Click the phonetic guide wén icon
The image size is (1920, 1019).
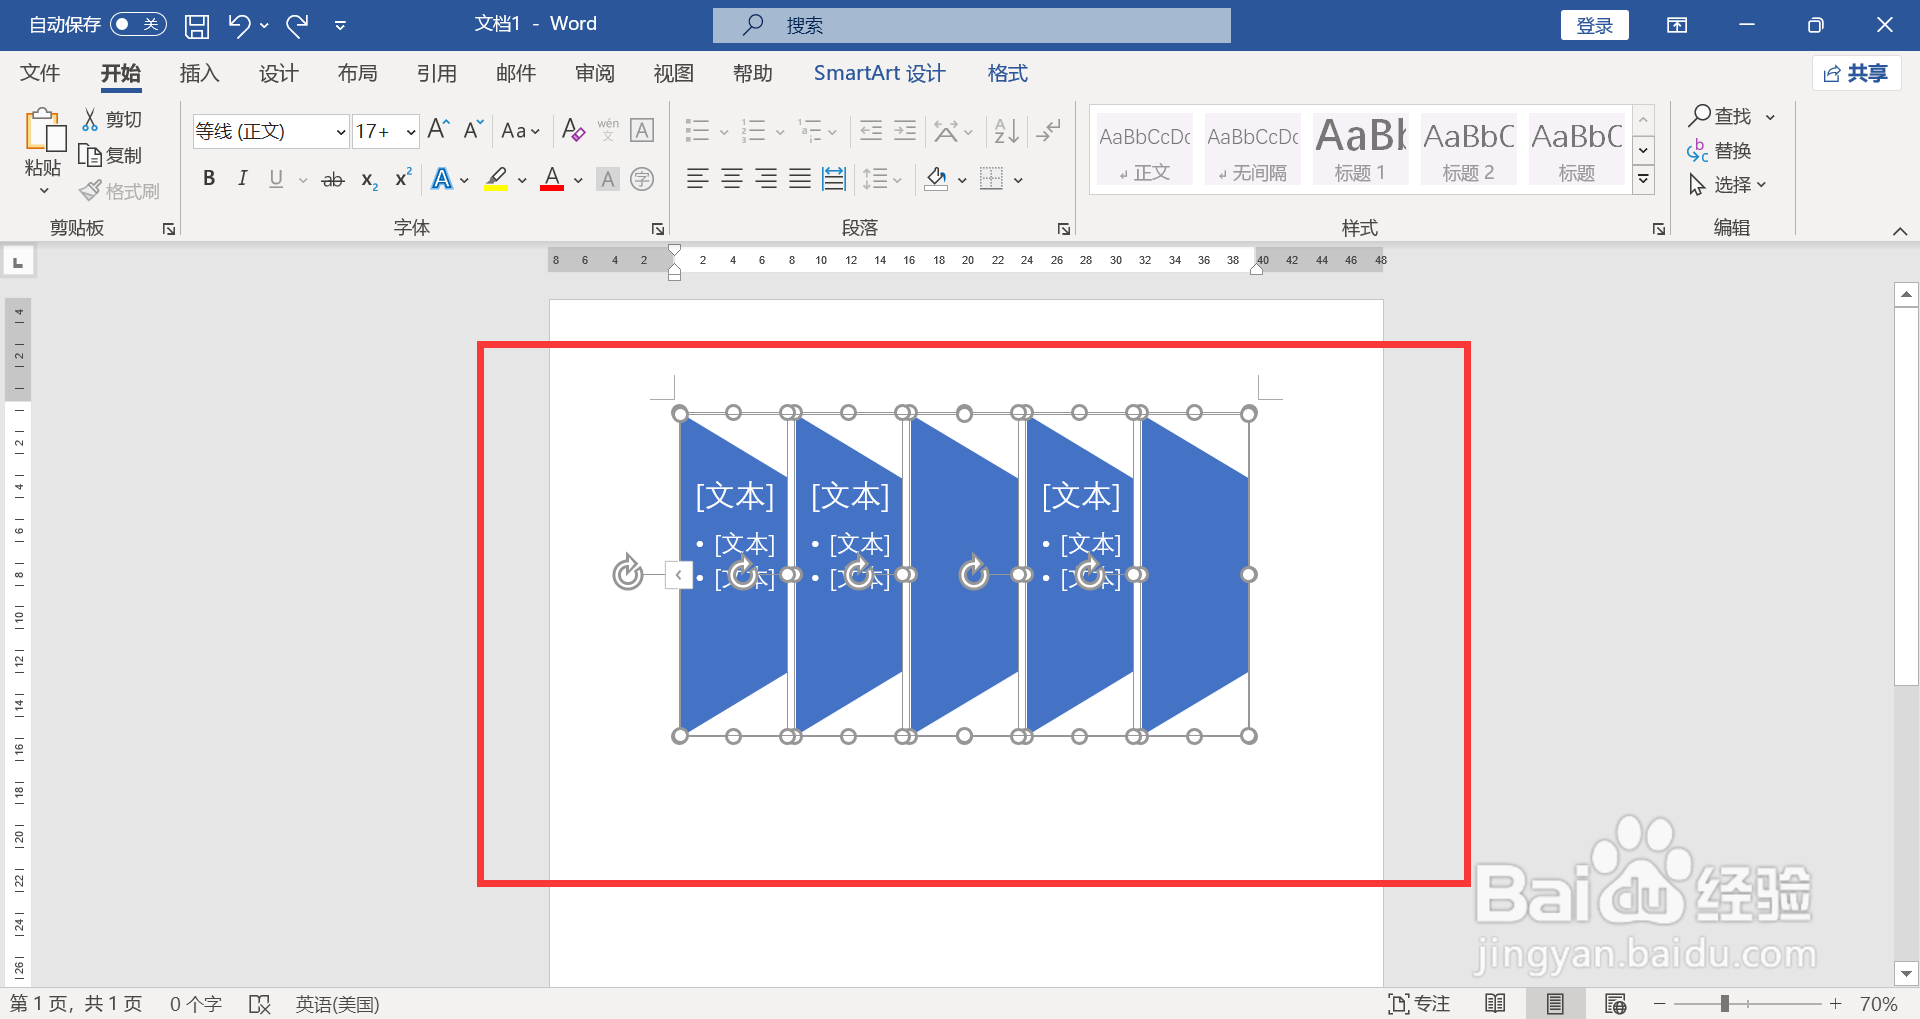[x=608, y=130]
